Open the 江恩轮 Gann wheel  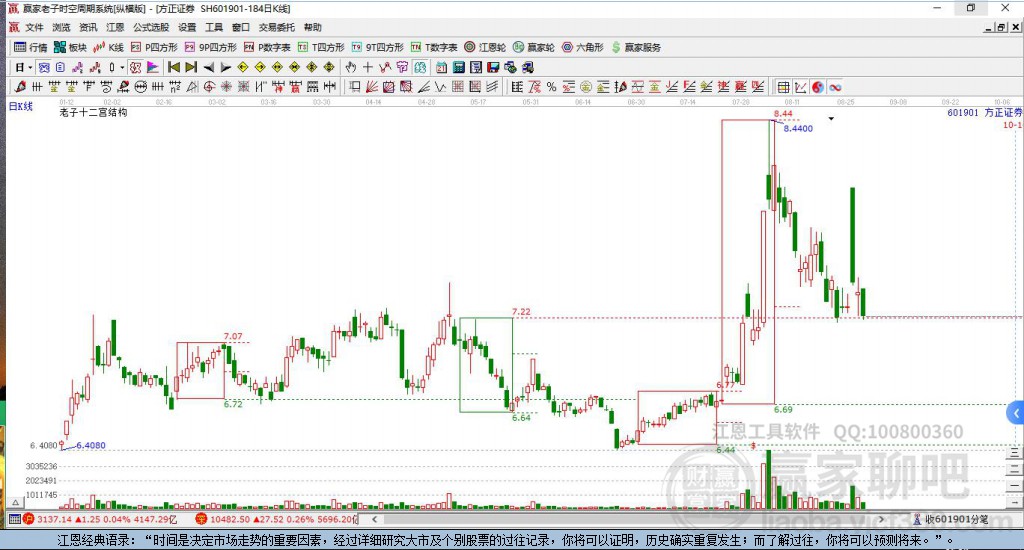pyautogui.click(x=485, y=47)
